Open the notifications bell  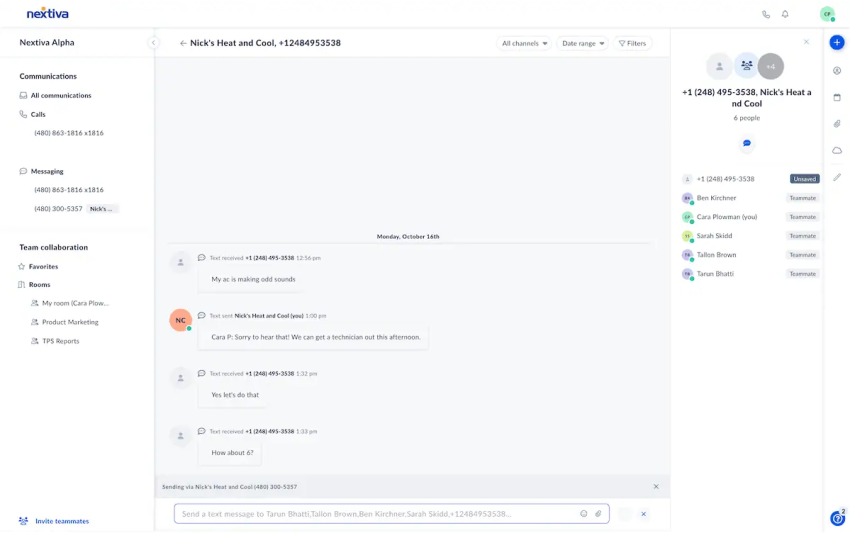pyautogui.click(x=785, y=14)
